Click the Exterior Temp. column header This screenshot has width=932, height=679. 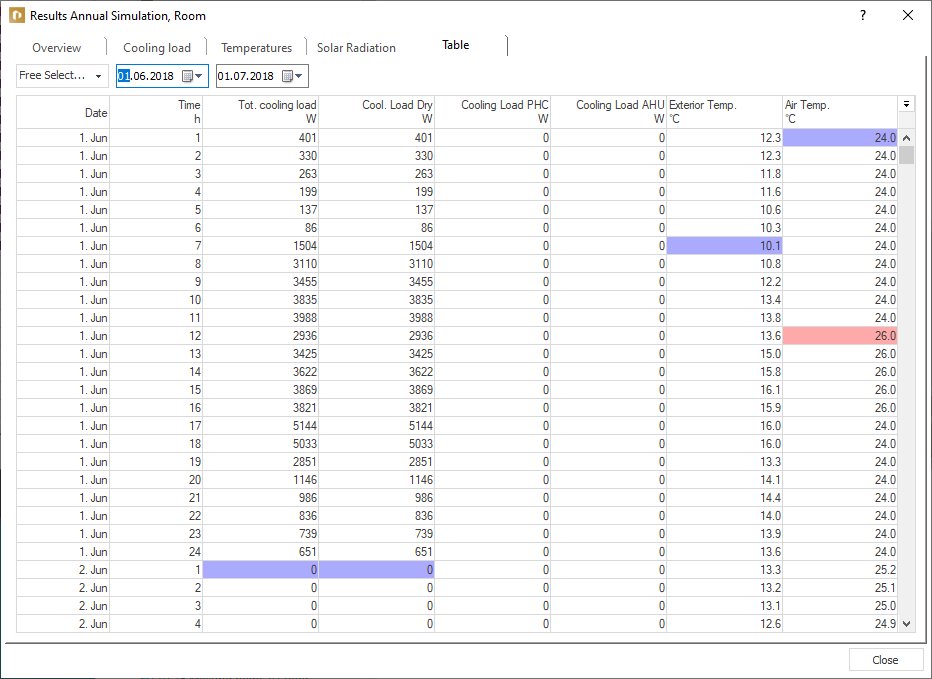click(x=724, y=112)
